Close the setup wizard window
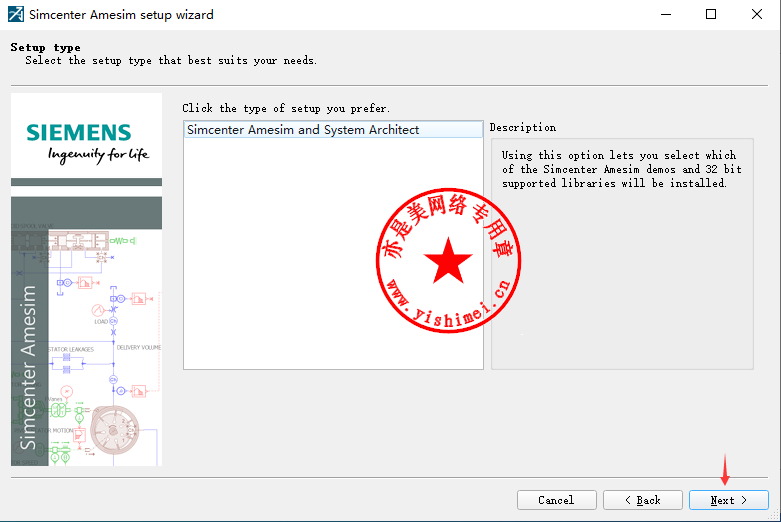The width and height of the screenshot is (781, 522). [757, 14]
